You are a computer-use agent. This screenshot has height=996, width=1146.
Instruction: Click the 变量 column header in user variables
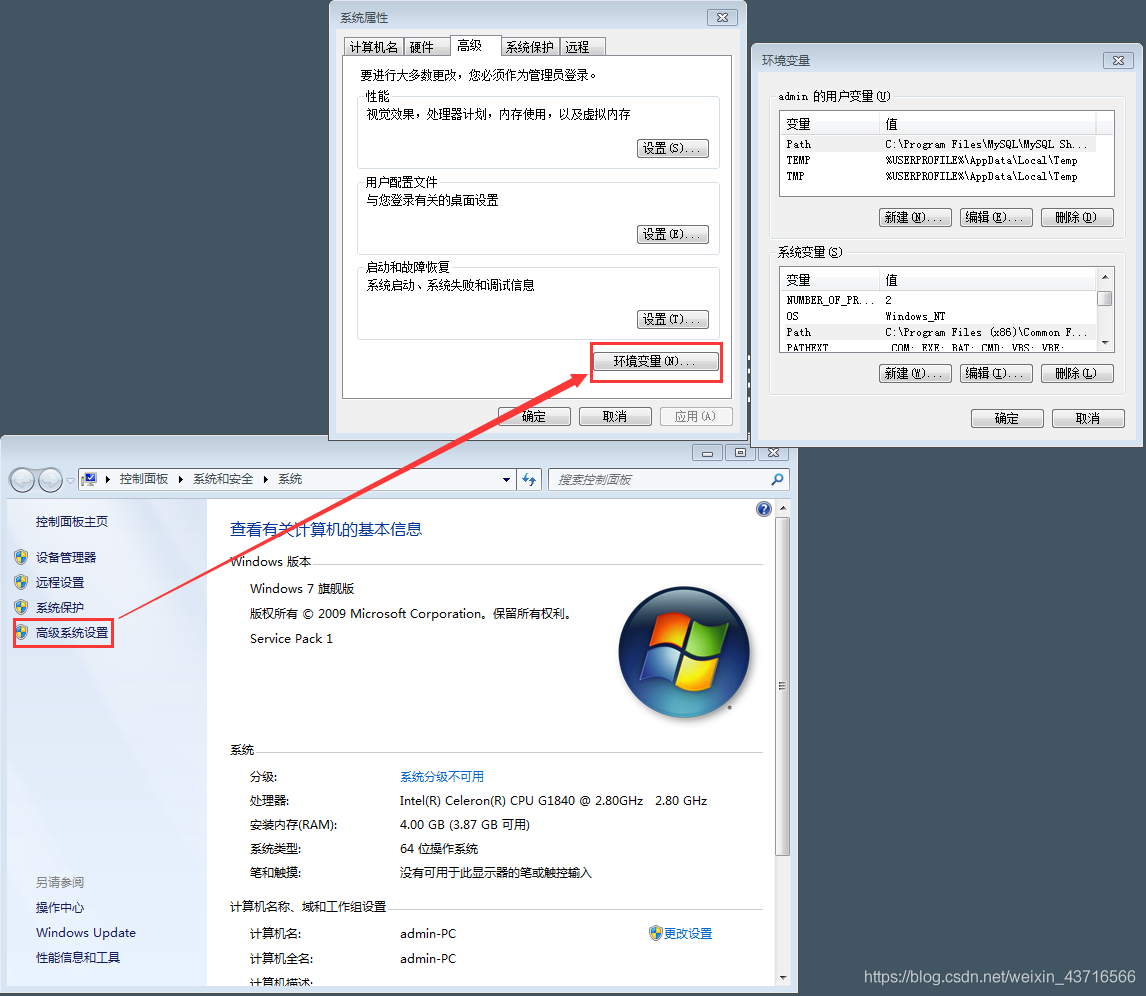coord(830,124)
